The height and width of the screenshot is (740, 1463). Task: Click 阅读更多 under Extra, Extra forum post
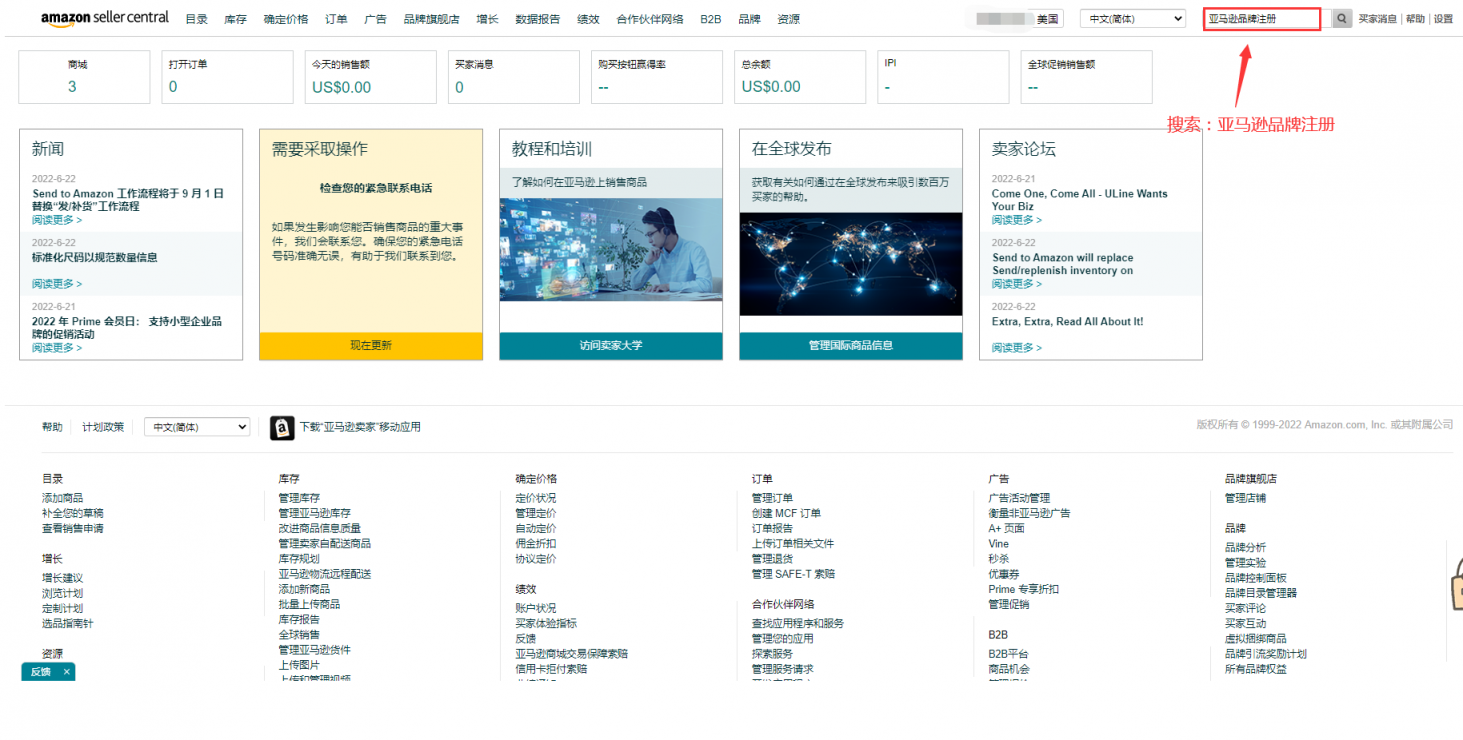pos(1017,348)
